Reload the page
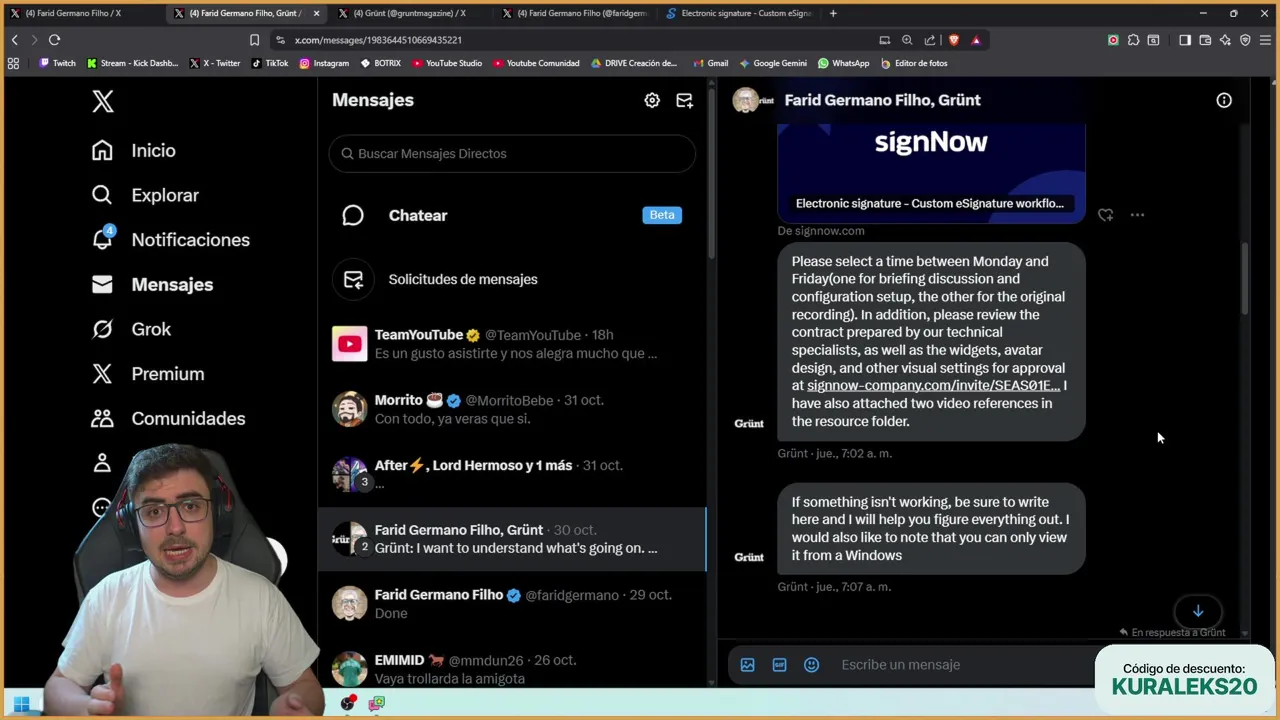Viewport: 1280px width, 720px height. (x=54, y=40)
